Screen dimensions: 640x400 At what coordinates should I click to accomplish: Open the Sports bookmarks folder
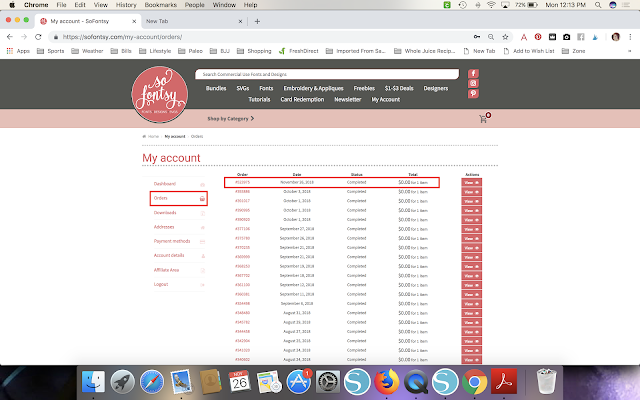51,51
